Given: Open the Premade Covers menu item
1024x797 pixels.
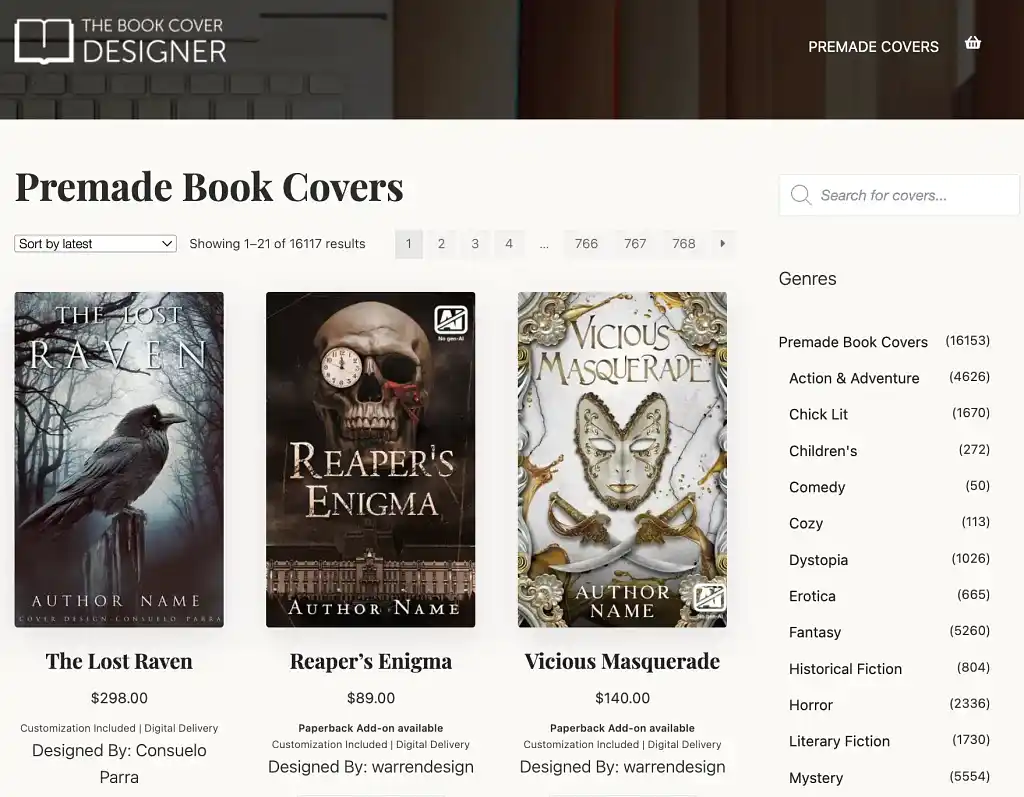Looking at the screenshot, I should [873, 47].
